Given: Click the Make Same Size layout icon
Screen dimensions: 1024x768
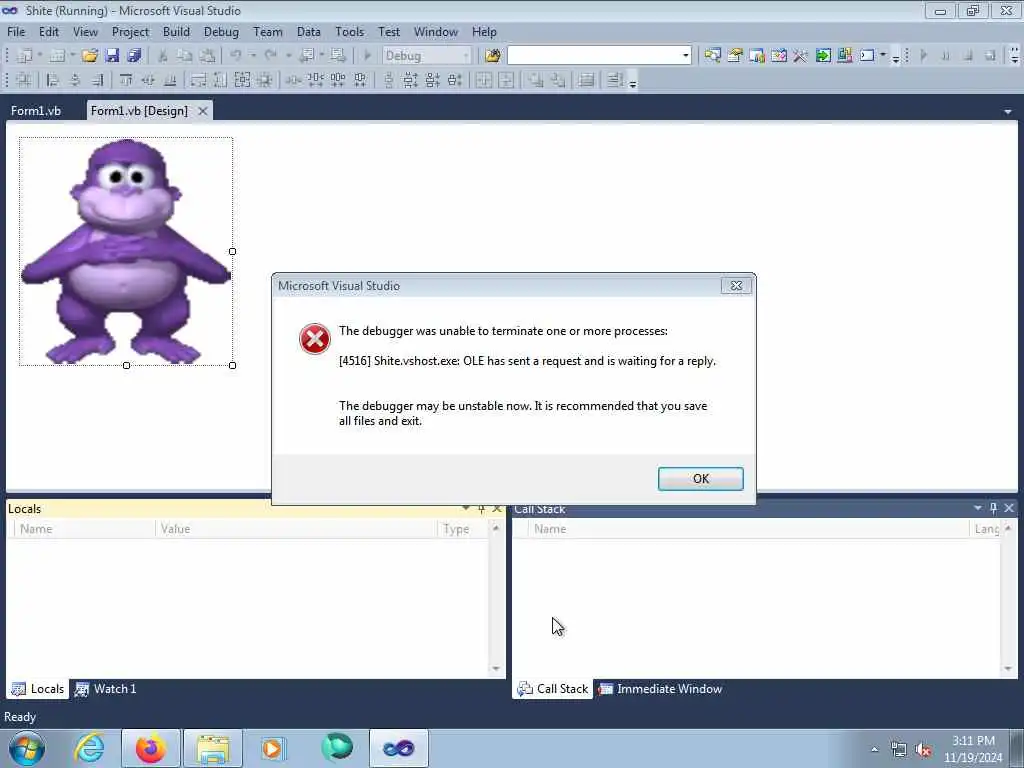Looking at the screenshot, I should point(242,80).
